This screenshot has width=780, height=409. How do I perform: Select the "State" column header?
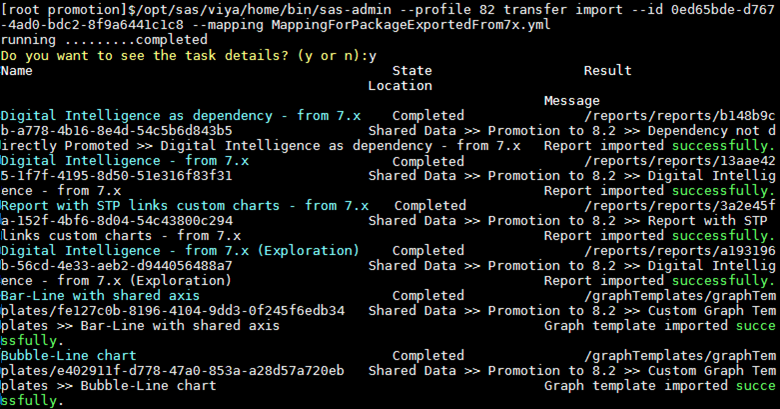412,71
